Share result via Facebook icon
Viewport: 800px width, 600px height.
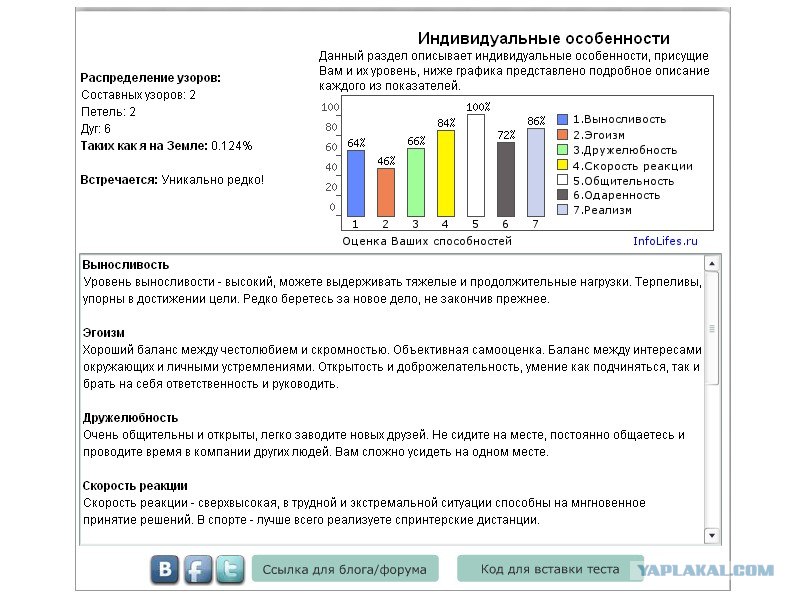(x=197, y=569)
